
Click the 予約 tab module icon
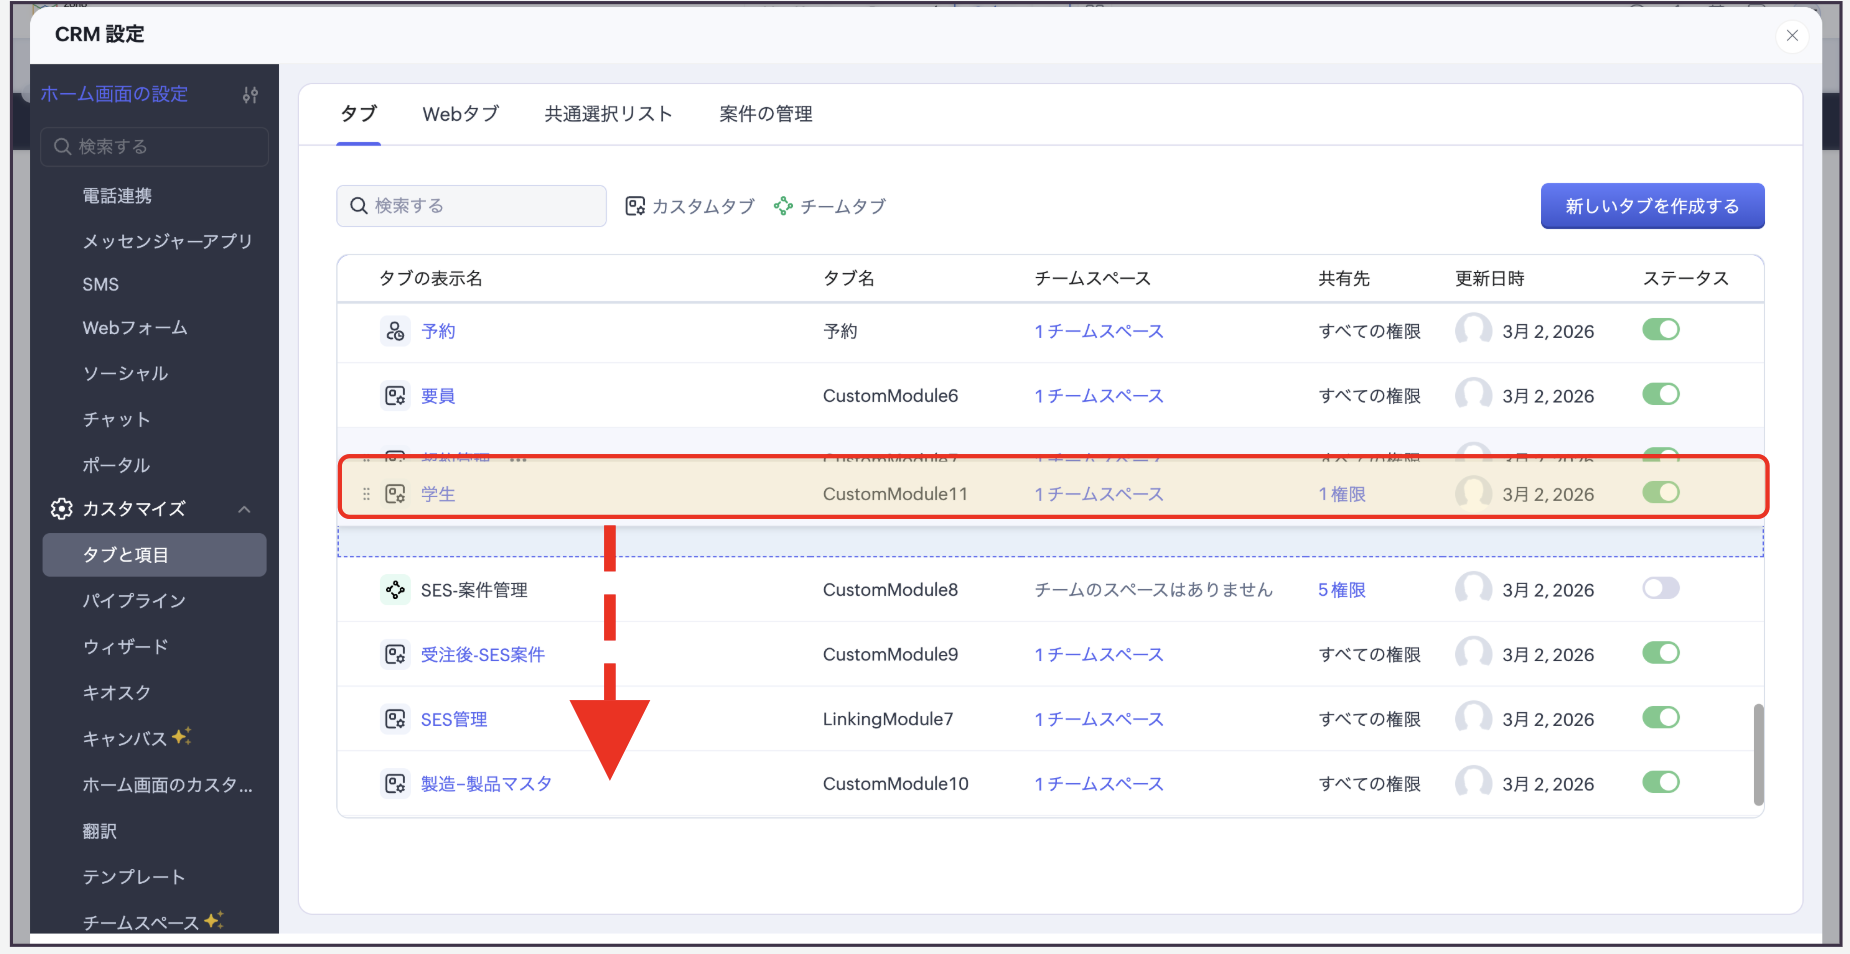(395, 331)
